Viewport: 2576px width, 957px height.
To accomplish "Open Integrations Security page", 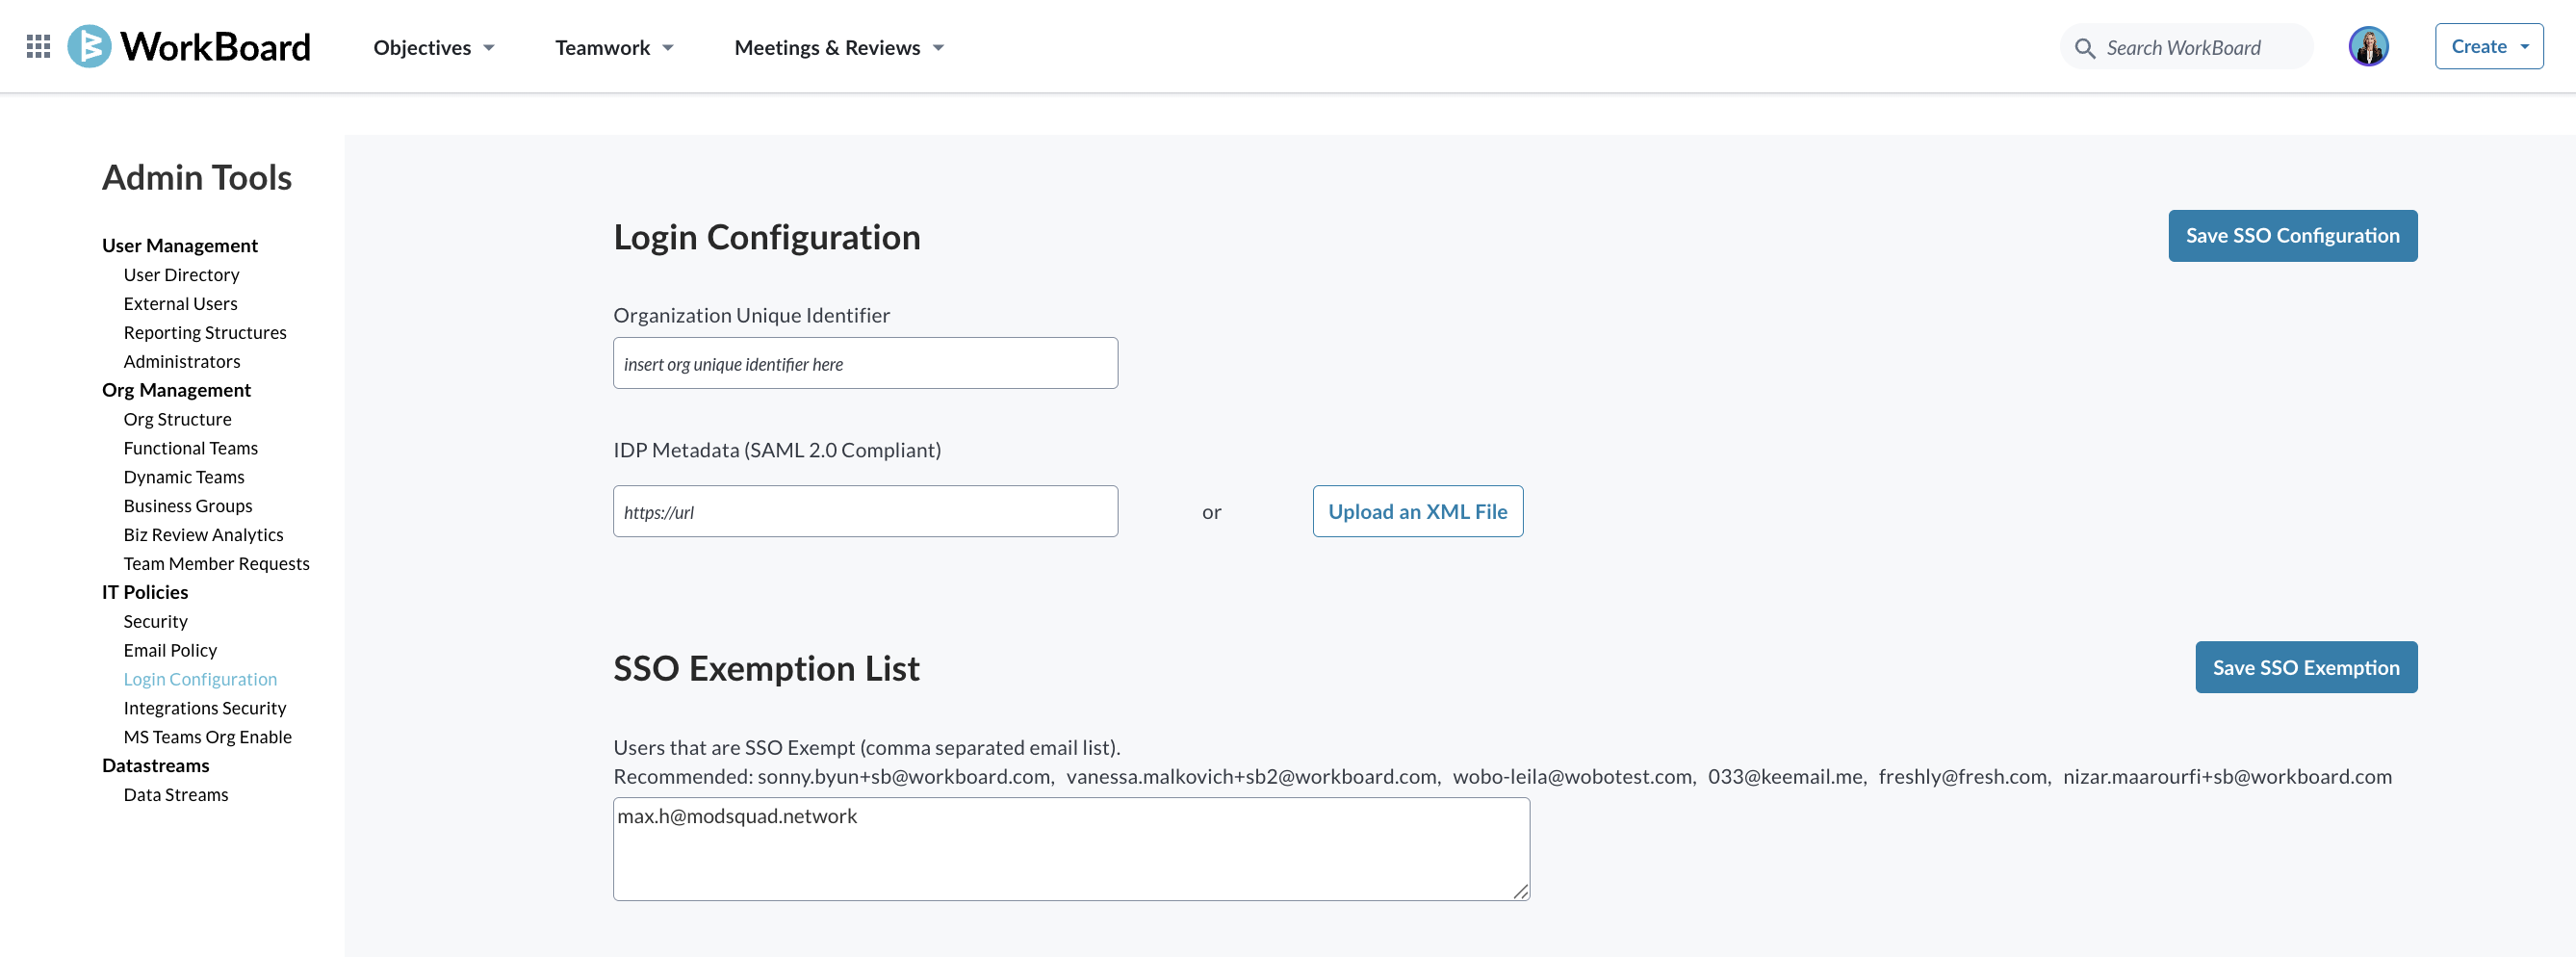I will click(x=205, y=708).
